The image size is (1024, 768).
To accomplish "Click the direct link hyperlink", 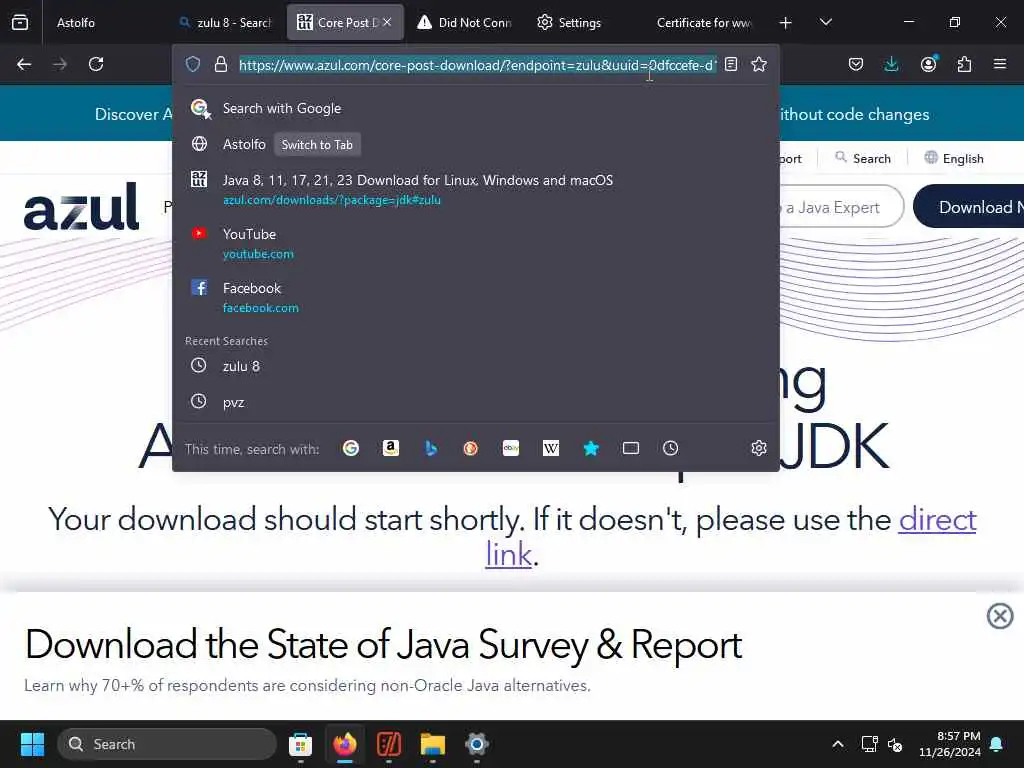I will coord(937,520).
